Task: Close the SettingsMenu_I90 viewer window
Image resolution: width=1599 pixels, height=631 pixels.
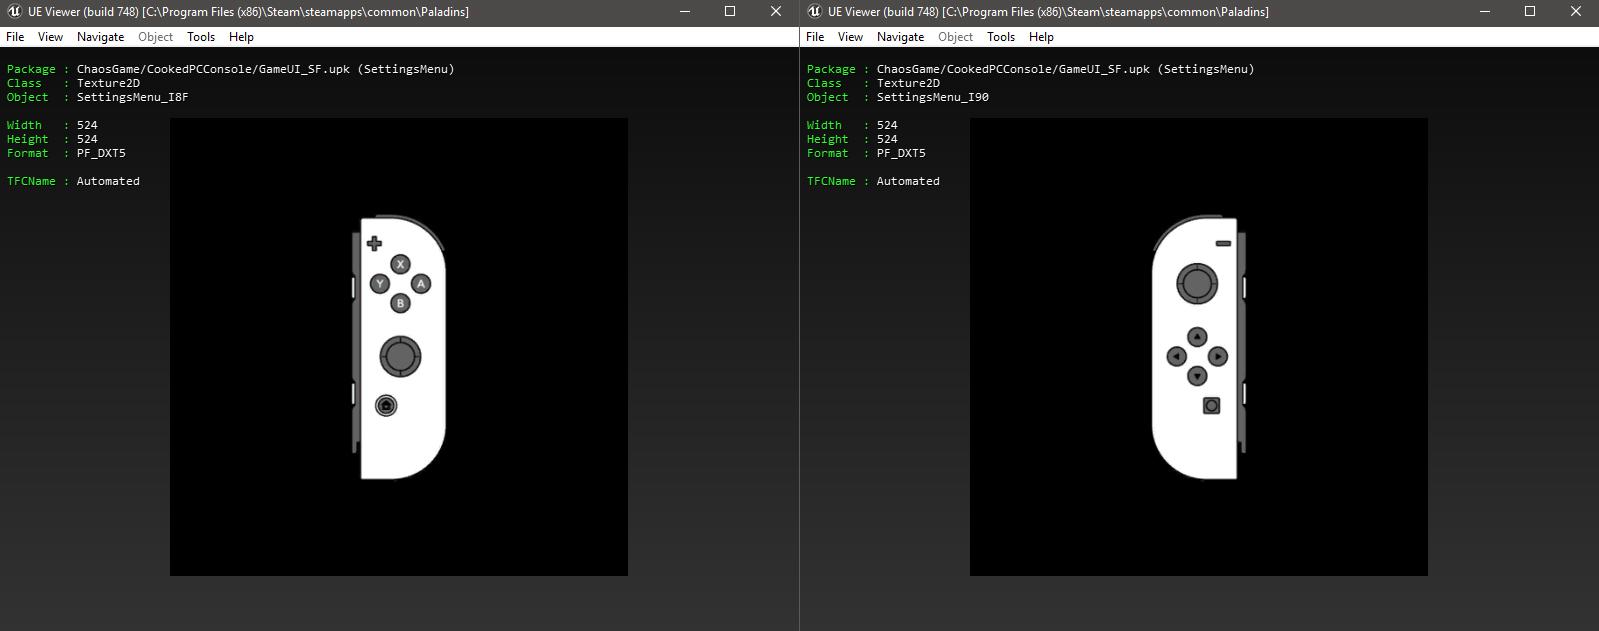Action: (x=1575, y=12)
